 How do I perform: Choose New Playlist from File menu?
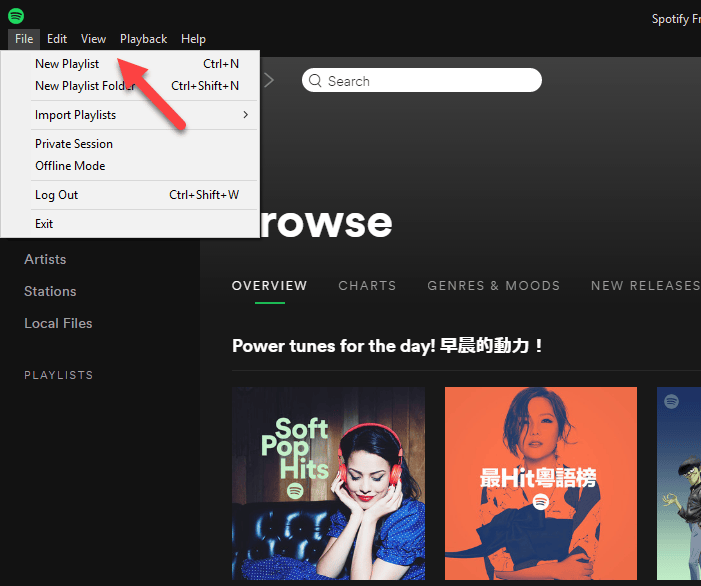tap(130, 64)
